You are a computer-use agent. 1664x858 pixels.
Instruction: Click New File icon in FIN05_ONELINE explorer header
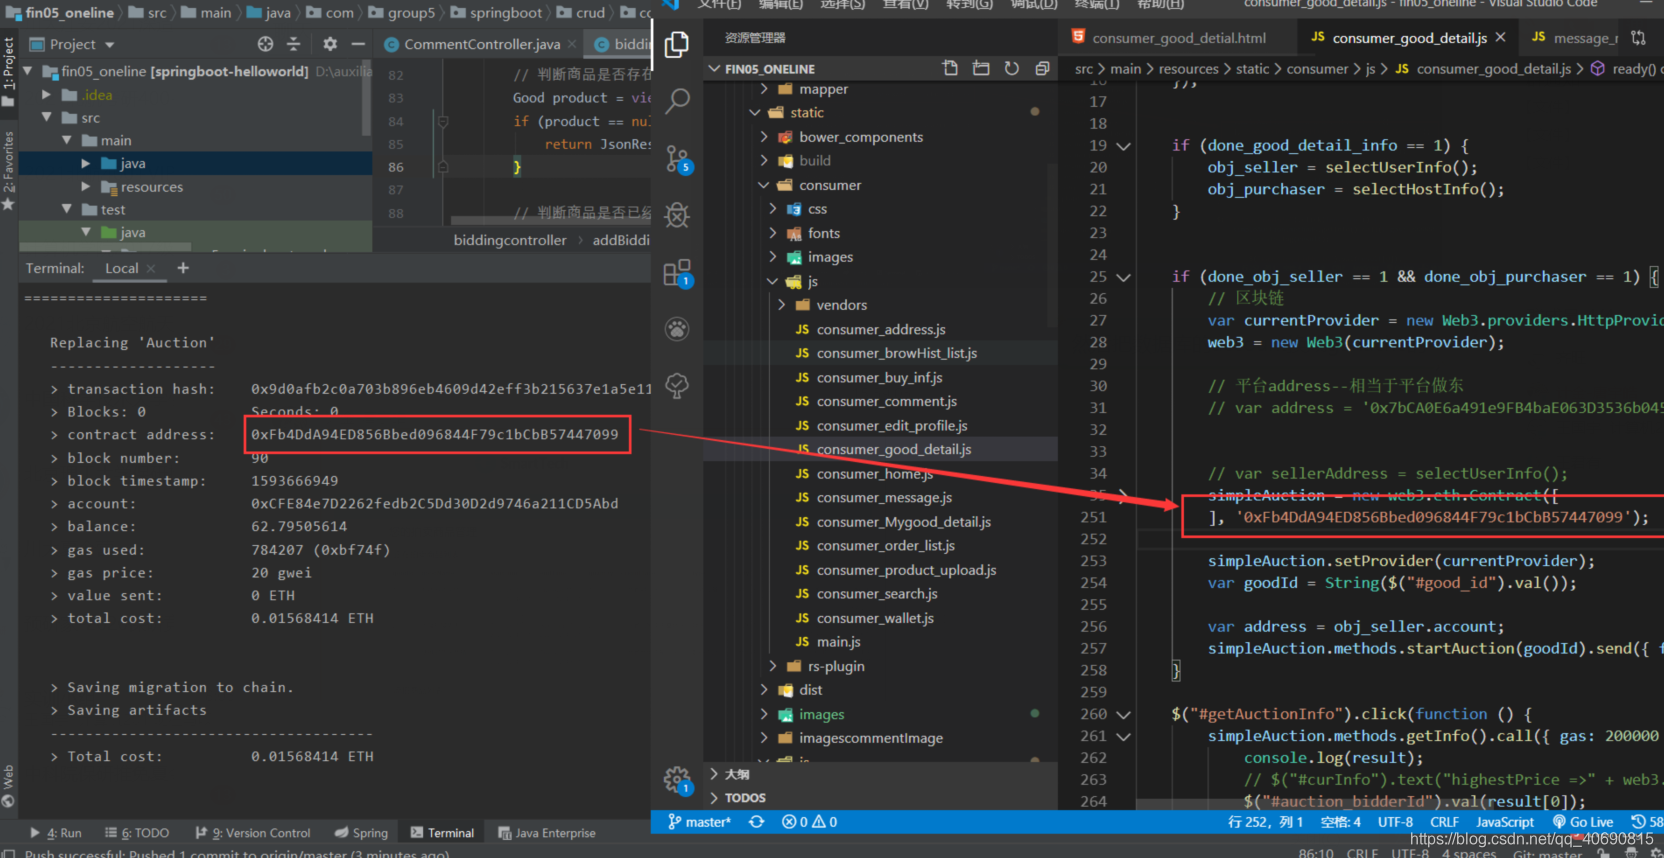click(950, 68)
